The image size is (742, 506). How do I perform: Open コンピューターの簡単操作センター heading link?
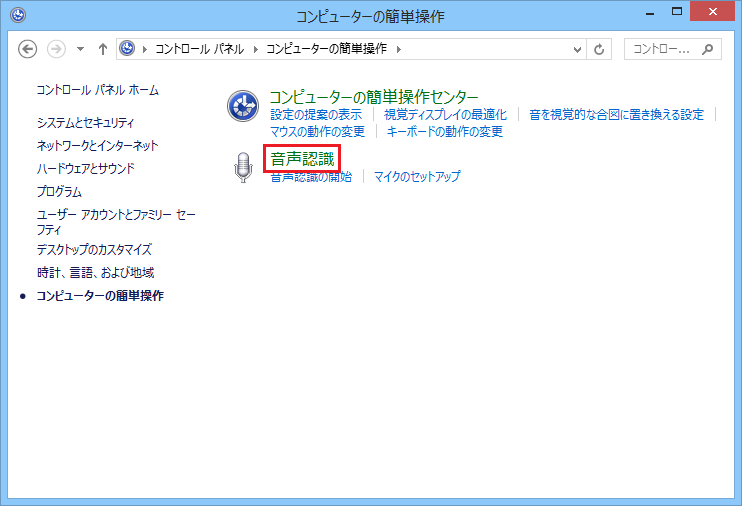374,97
